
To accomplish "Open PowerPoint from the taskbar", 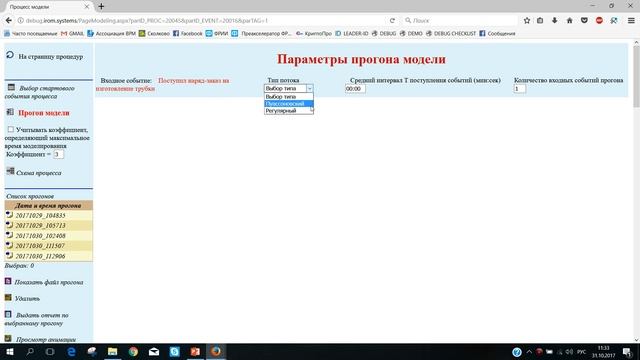I will pyautogui.click(x=195, y=351).
